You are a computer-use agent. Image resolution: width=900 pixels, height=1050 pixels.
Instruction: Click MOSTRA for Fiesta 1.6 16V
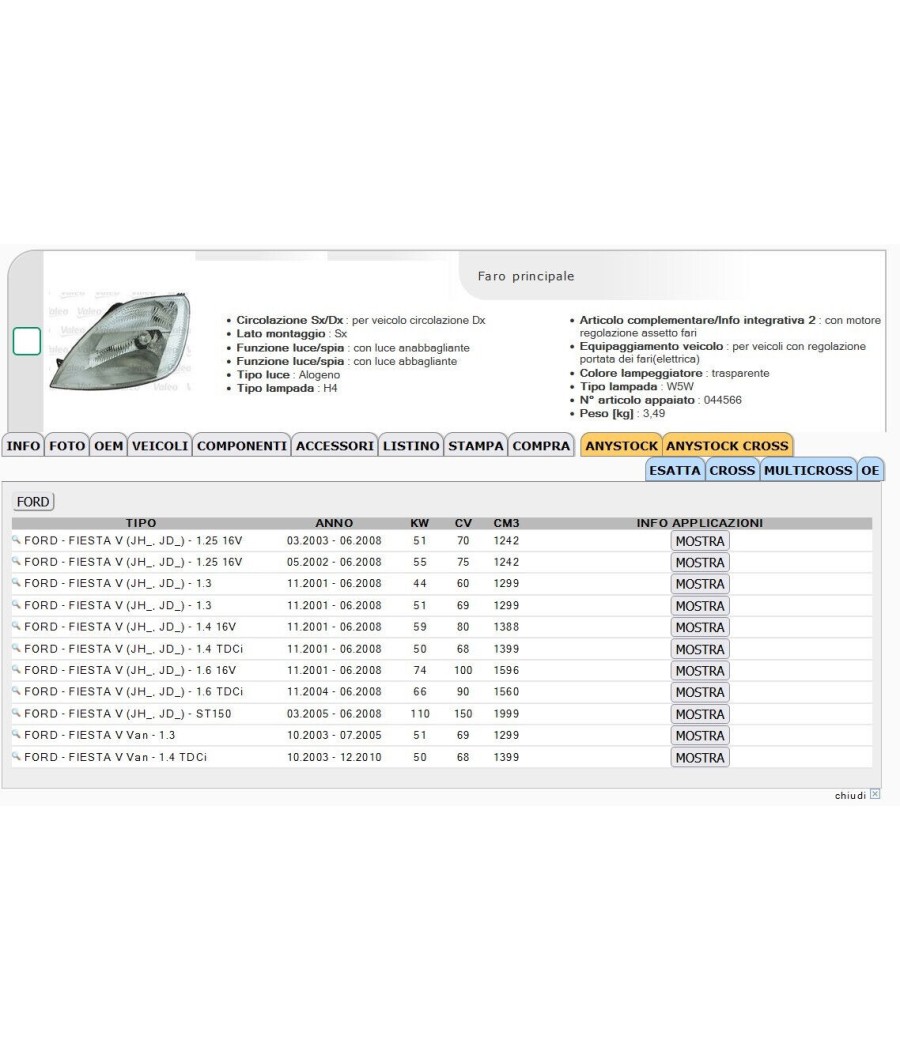point(700,671)
